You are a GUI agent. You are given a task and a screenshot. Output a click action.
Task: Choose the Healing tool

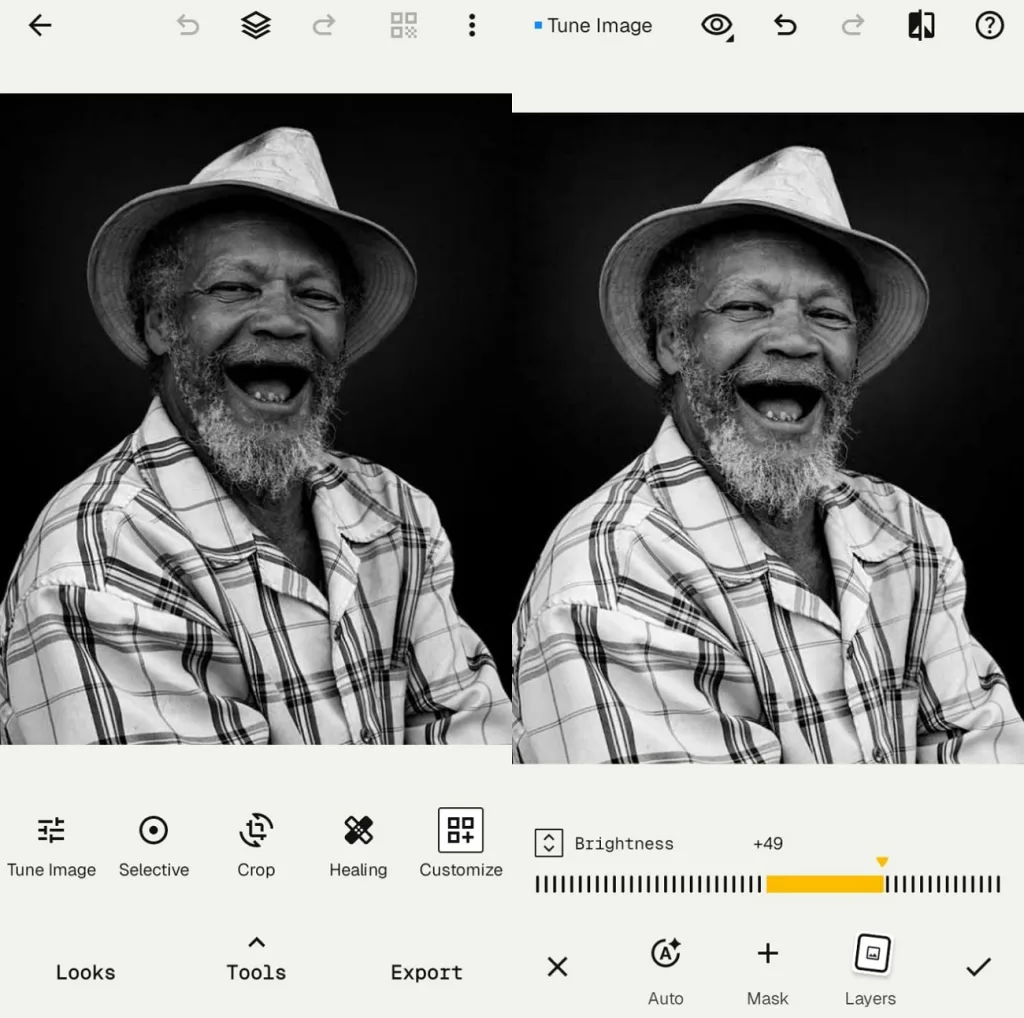[x=358, y=846]
